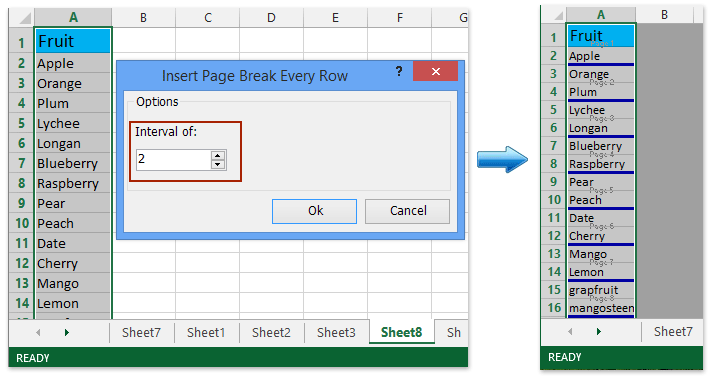This screenshot has width=709, height=377.
Task: Open the dialog's question mark help button
Action: point(399,71)
